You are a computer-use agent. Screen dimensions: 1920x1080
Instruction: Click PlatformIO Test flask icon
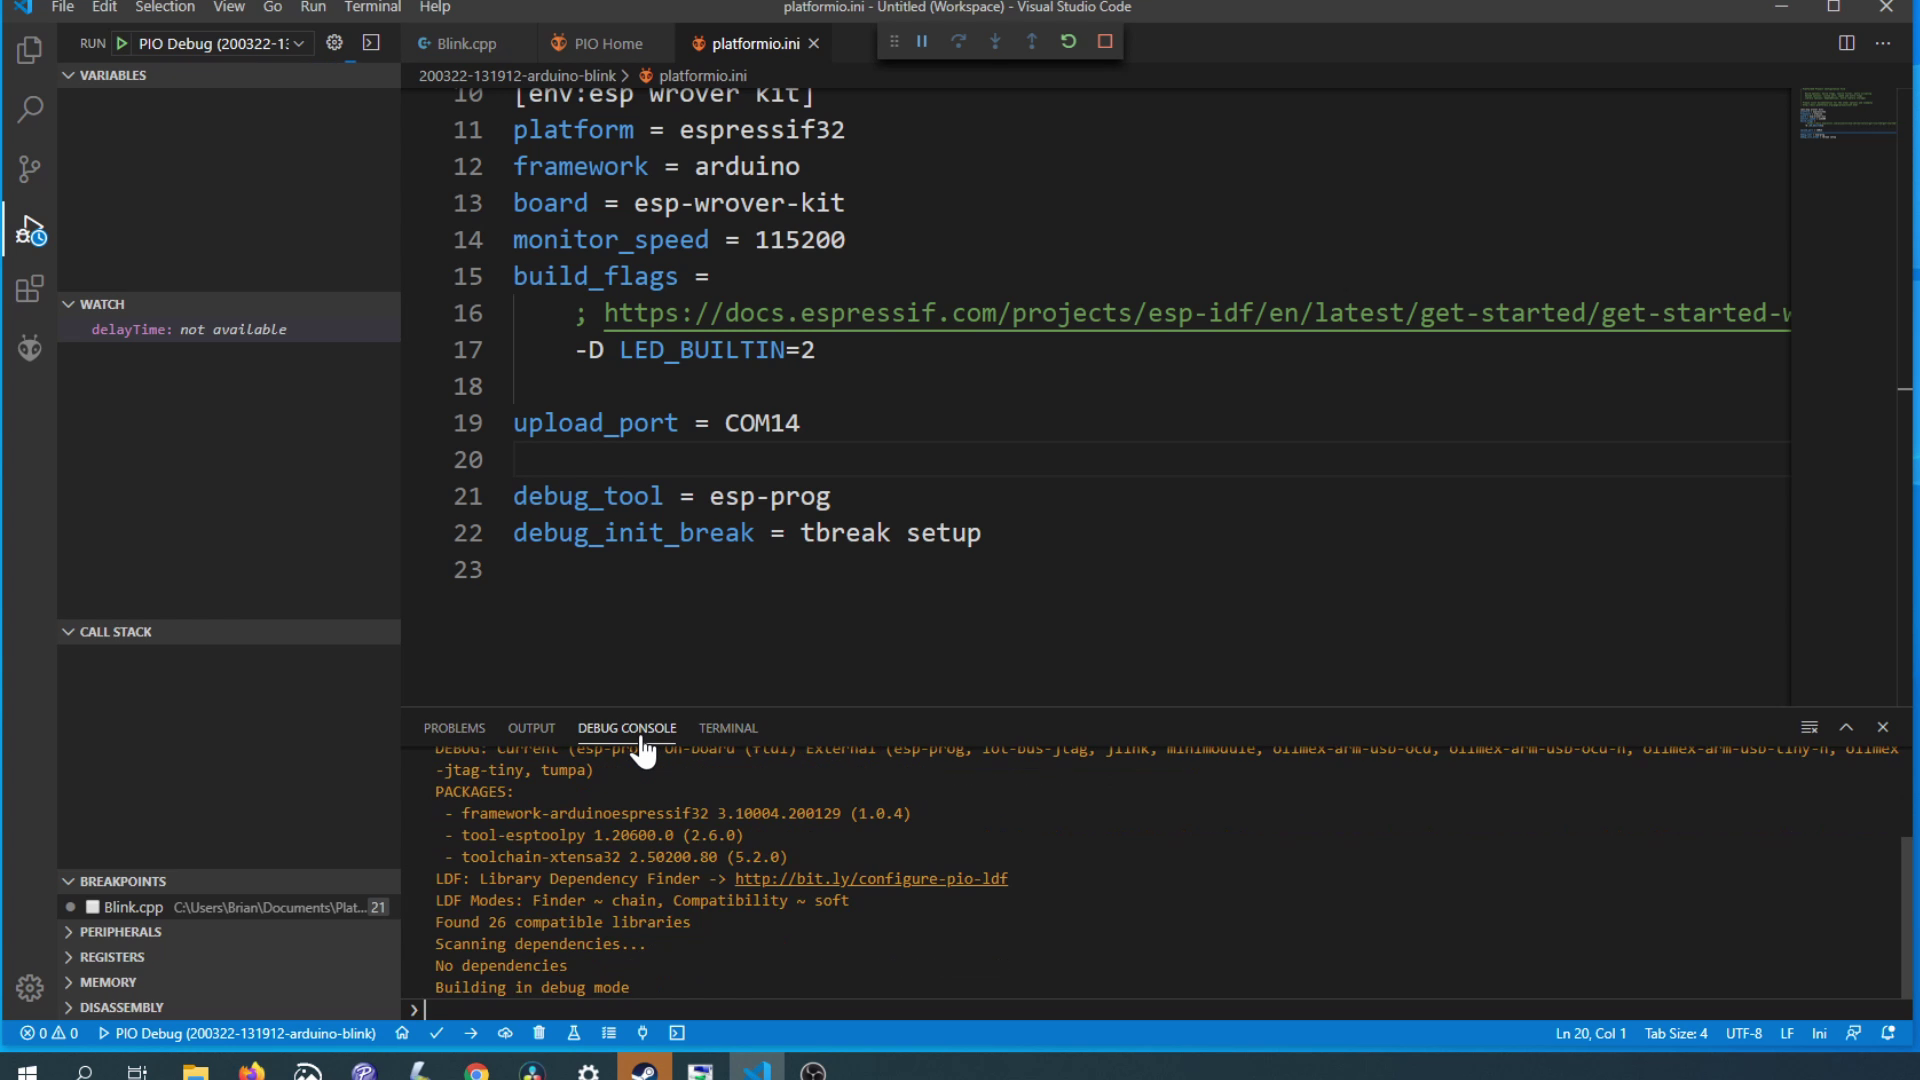click(574, 1033)
